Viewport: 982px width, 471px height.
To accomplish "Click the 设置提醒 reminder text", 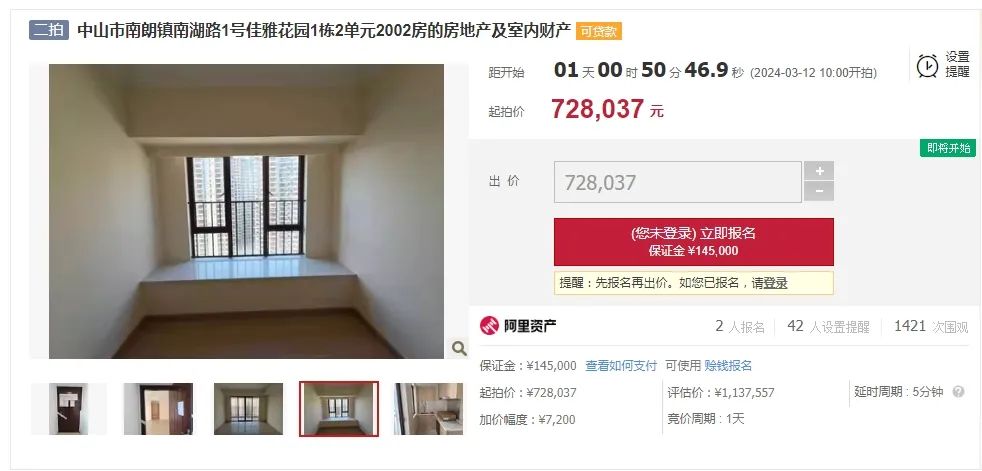I will [957, 64].
